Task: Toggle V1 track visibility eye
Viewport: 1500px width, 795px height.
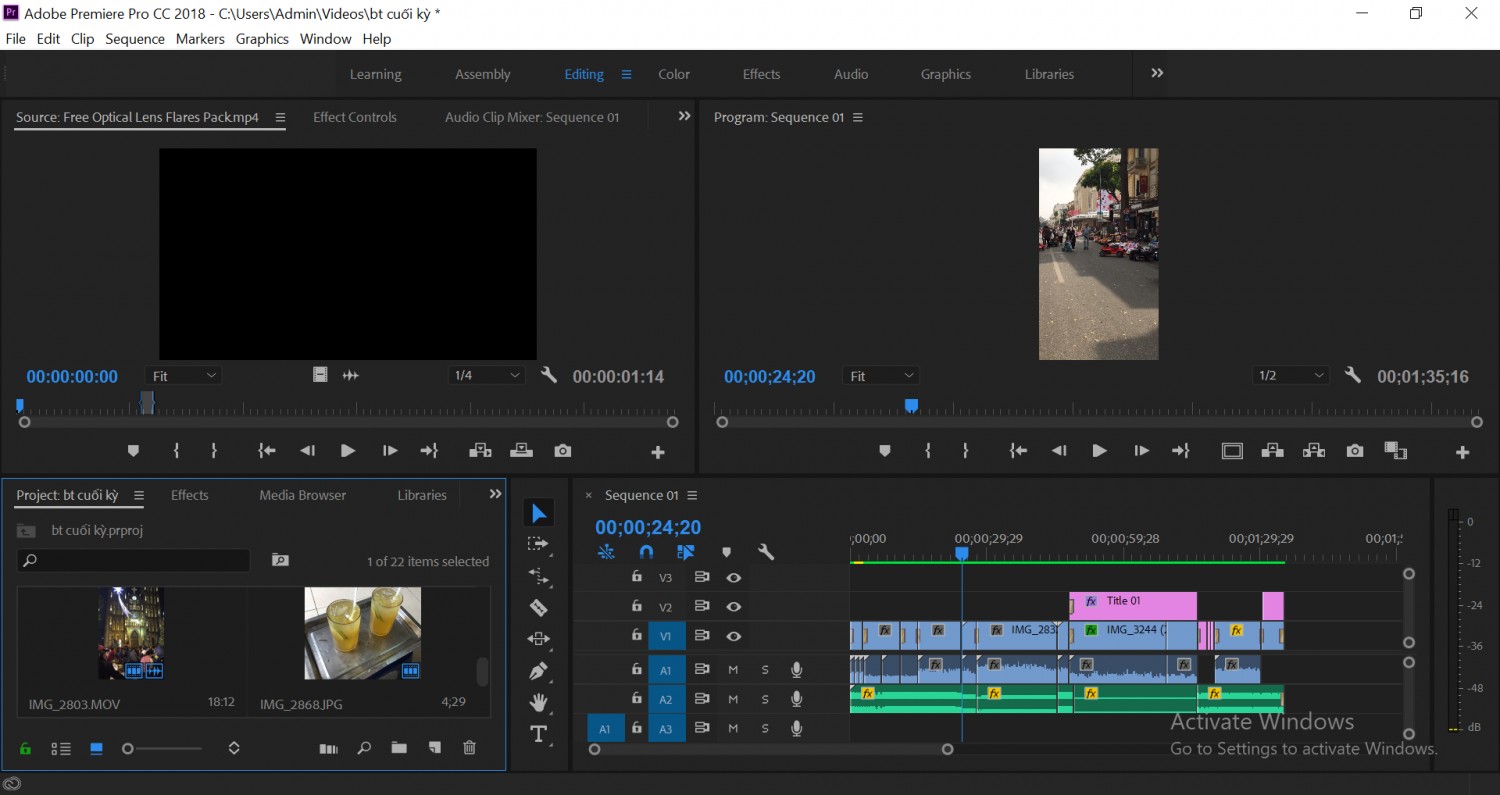Action: point(734,636)
